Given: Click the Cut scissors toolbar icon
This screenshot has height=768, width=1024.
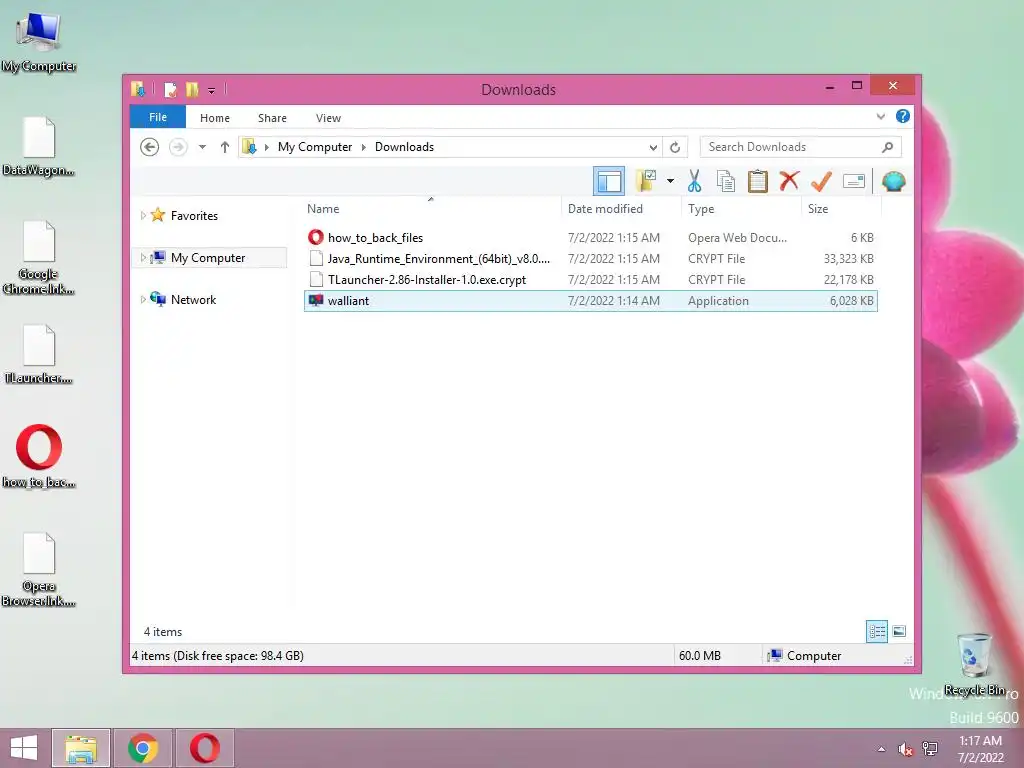Looking at the screenshot, I should [694, 181].
